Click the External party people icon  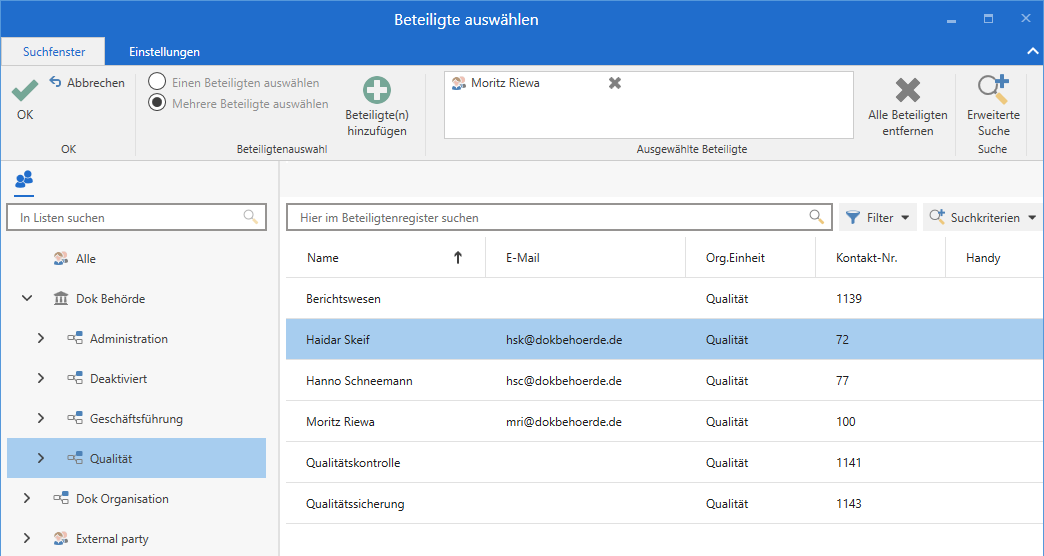[61, 538]
